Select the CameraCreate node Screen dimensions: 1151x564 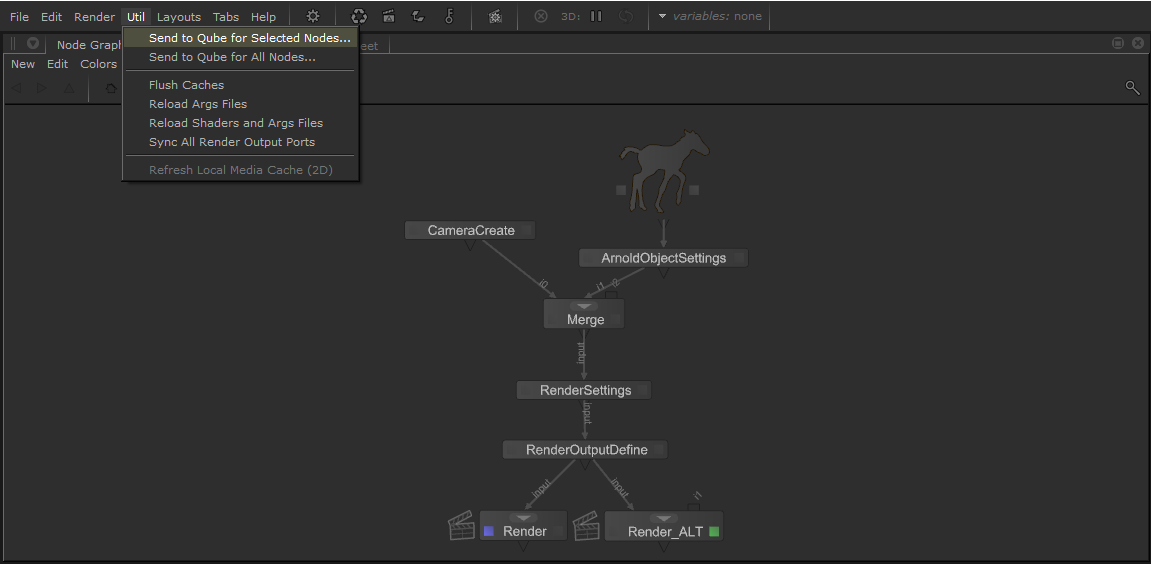pos(470,231)
